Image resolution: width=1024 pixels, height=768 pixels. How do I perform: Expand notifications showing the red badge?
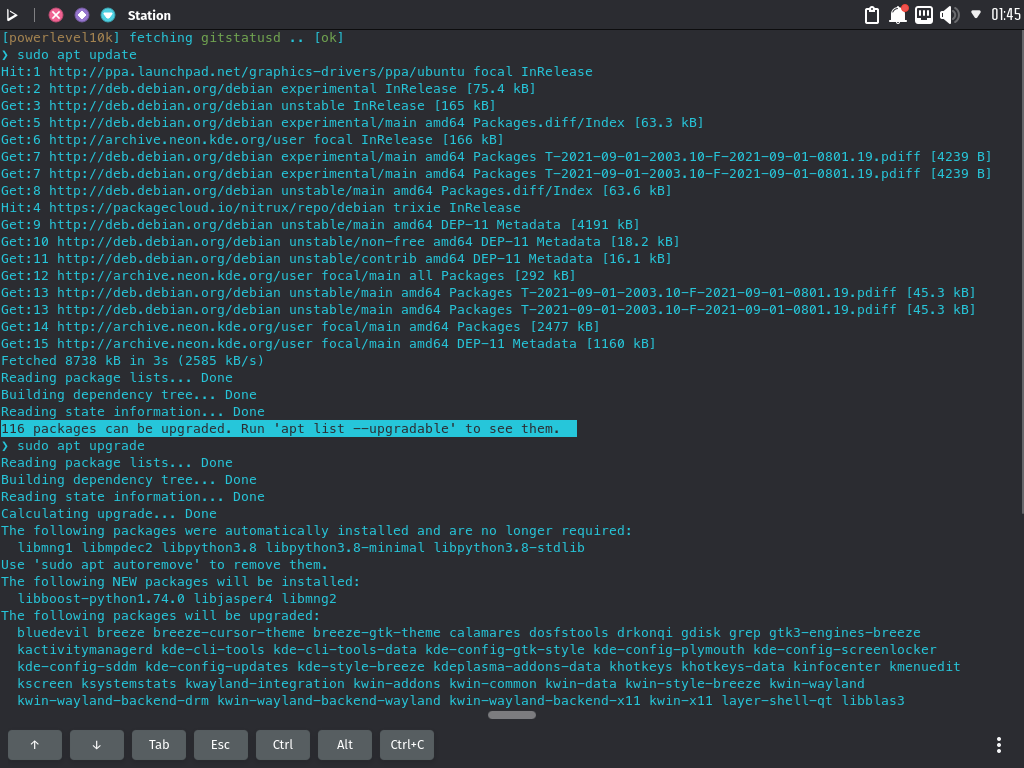click(898, 15)
